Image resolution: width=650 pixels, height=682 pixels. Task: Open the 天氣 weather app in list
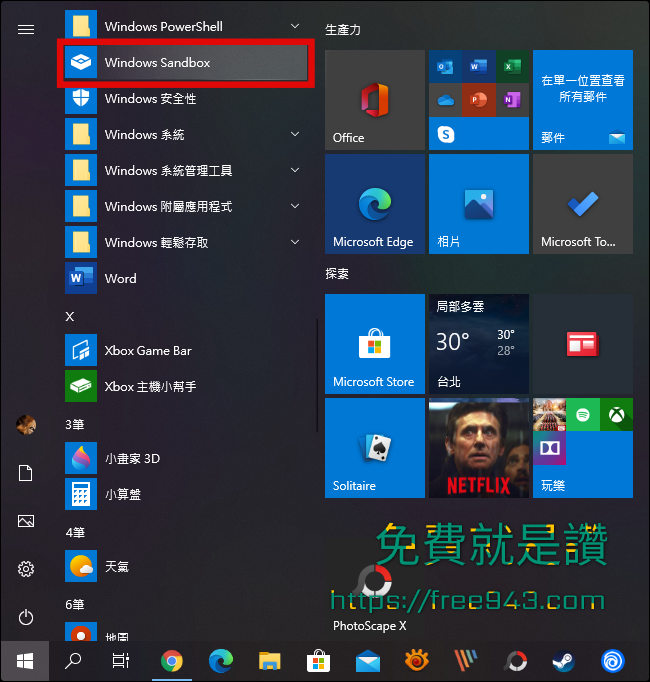tap(186, 566)
